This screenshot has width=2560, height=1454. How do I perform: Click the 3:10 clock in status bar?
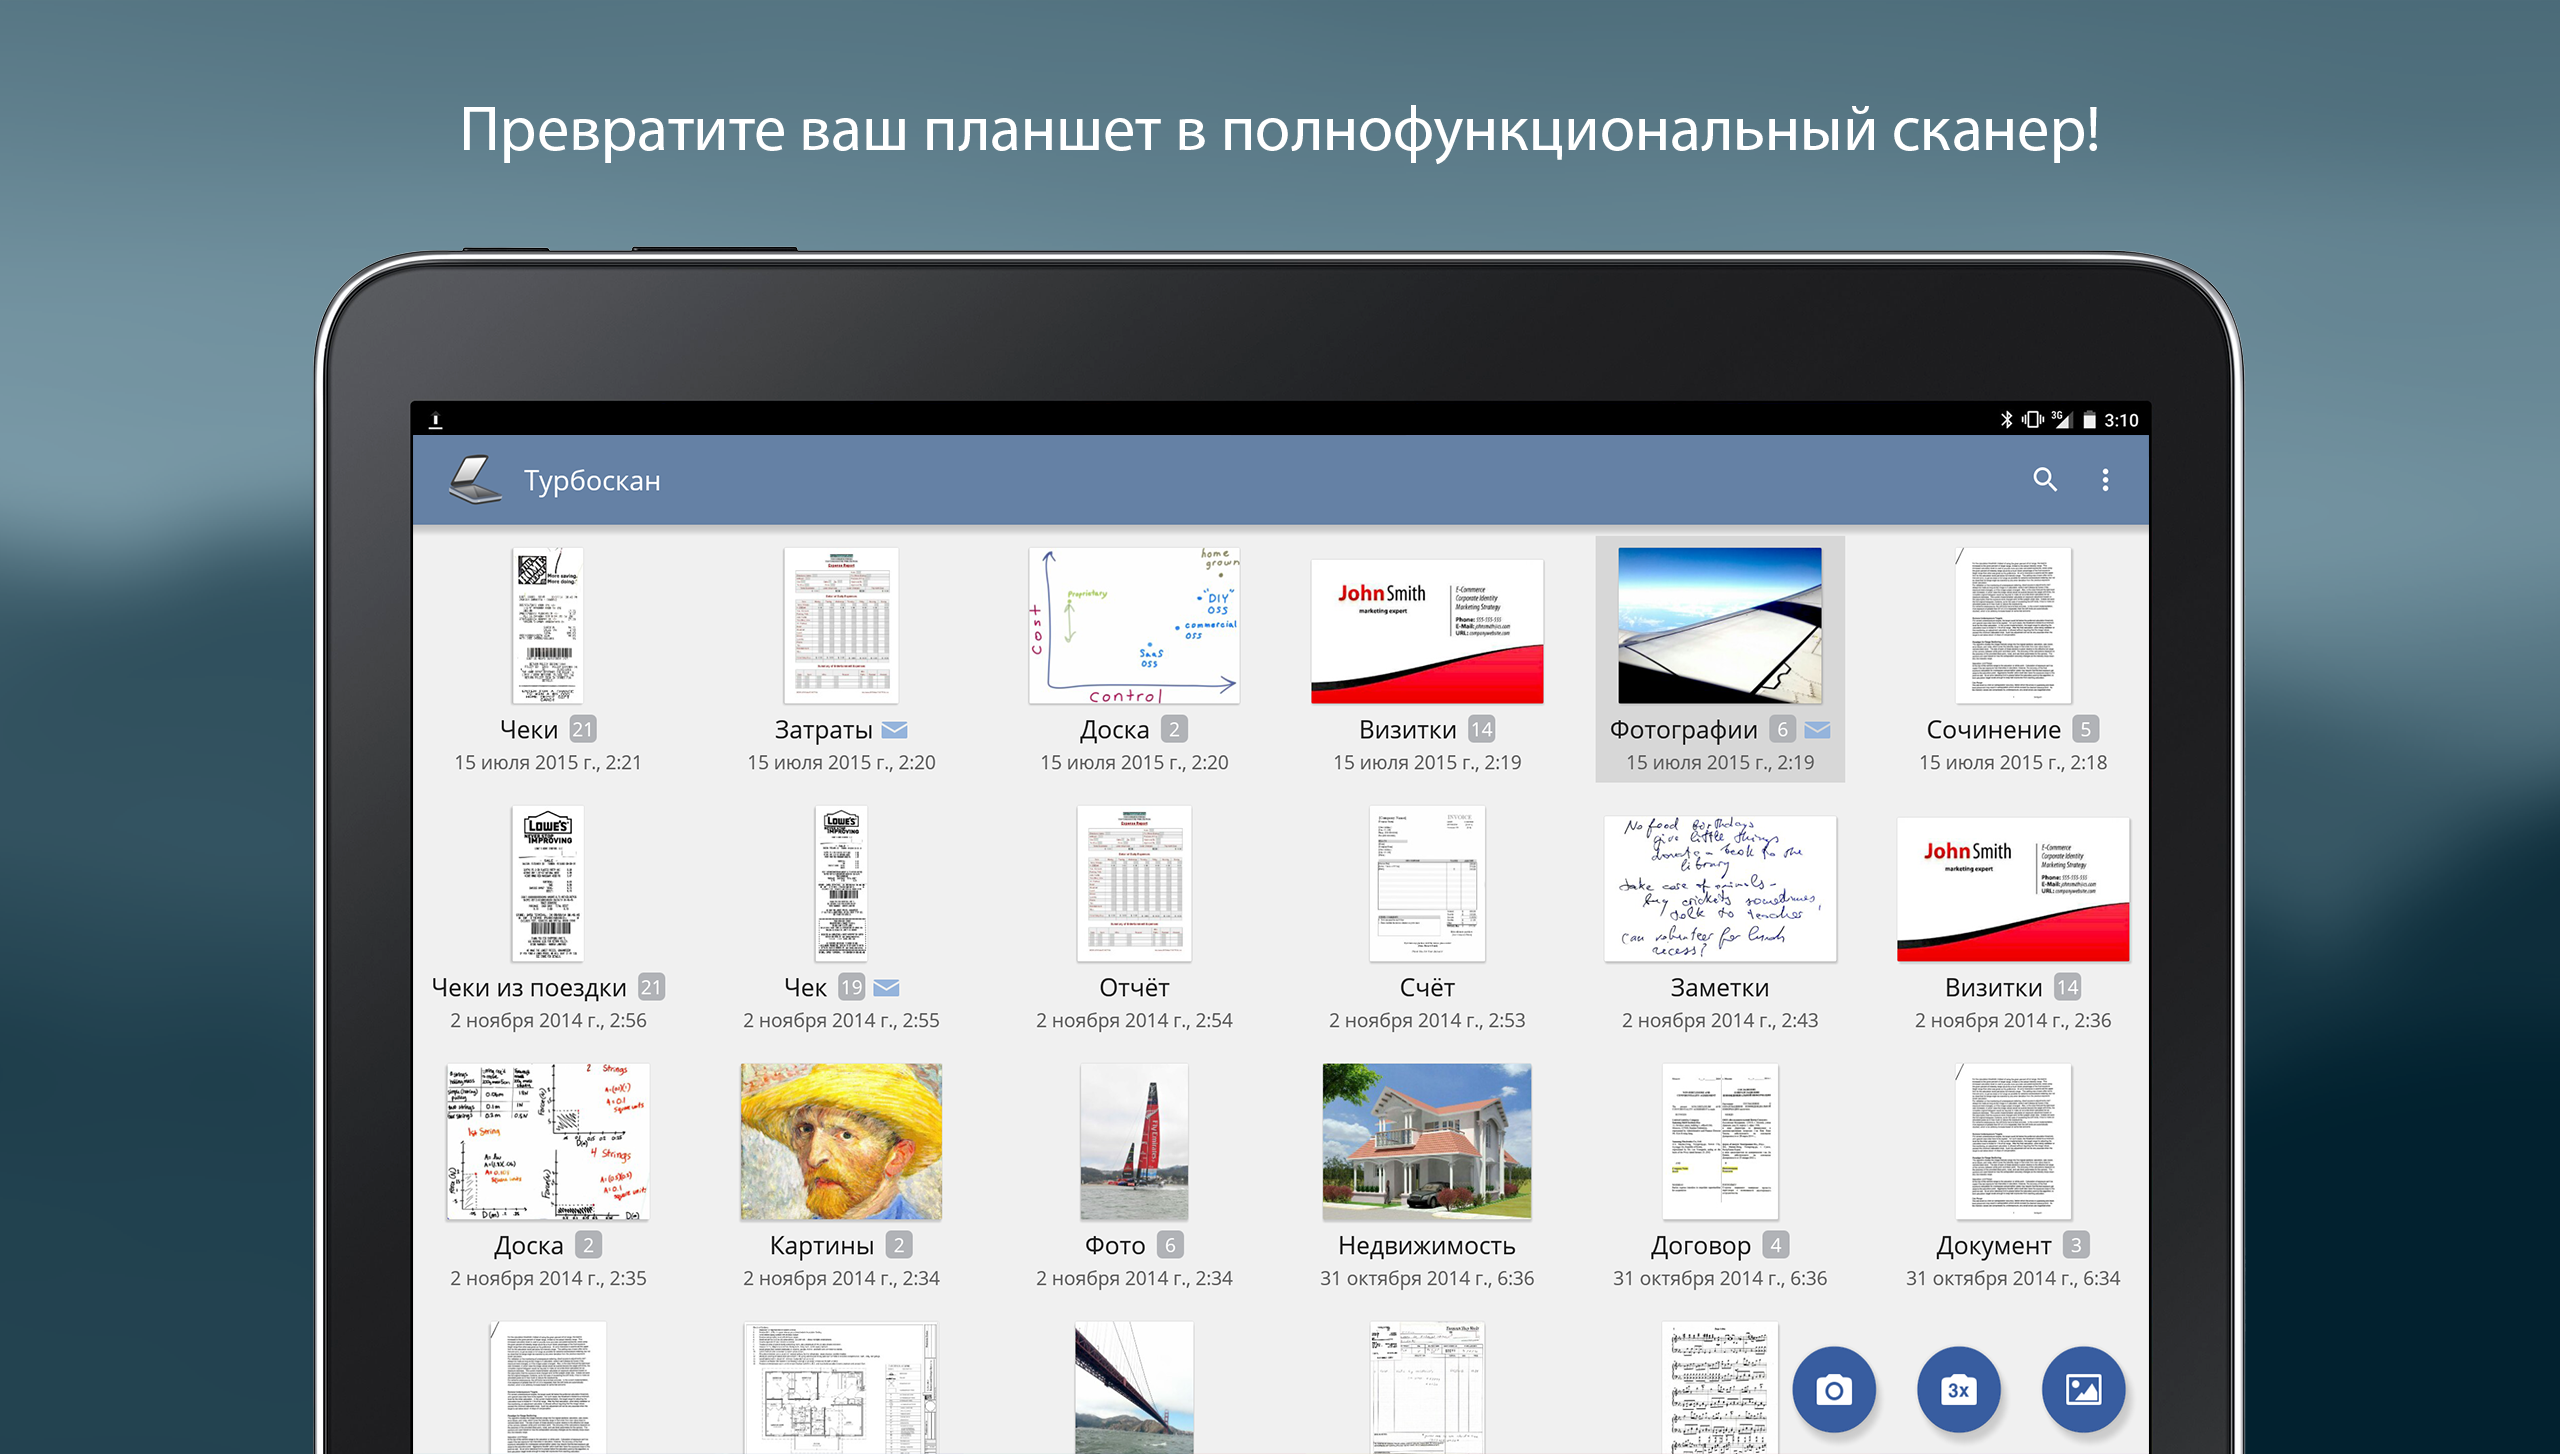[2121, 421]
